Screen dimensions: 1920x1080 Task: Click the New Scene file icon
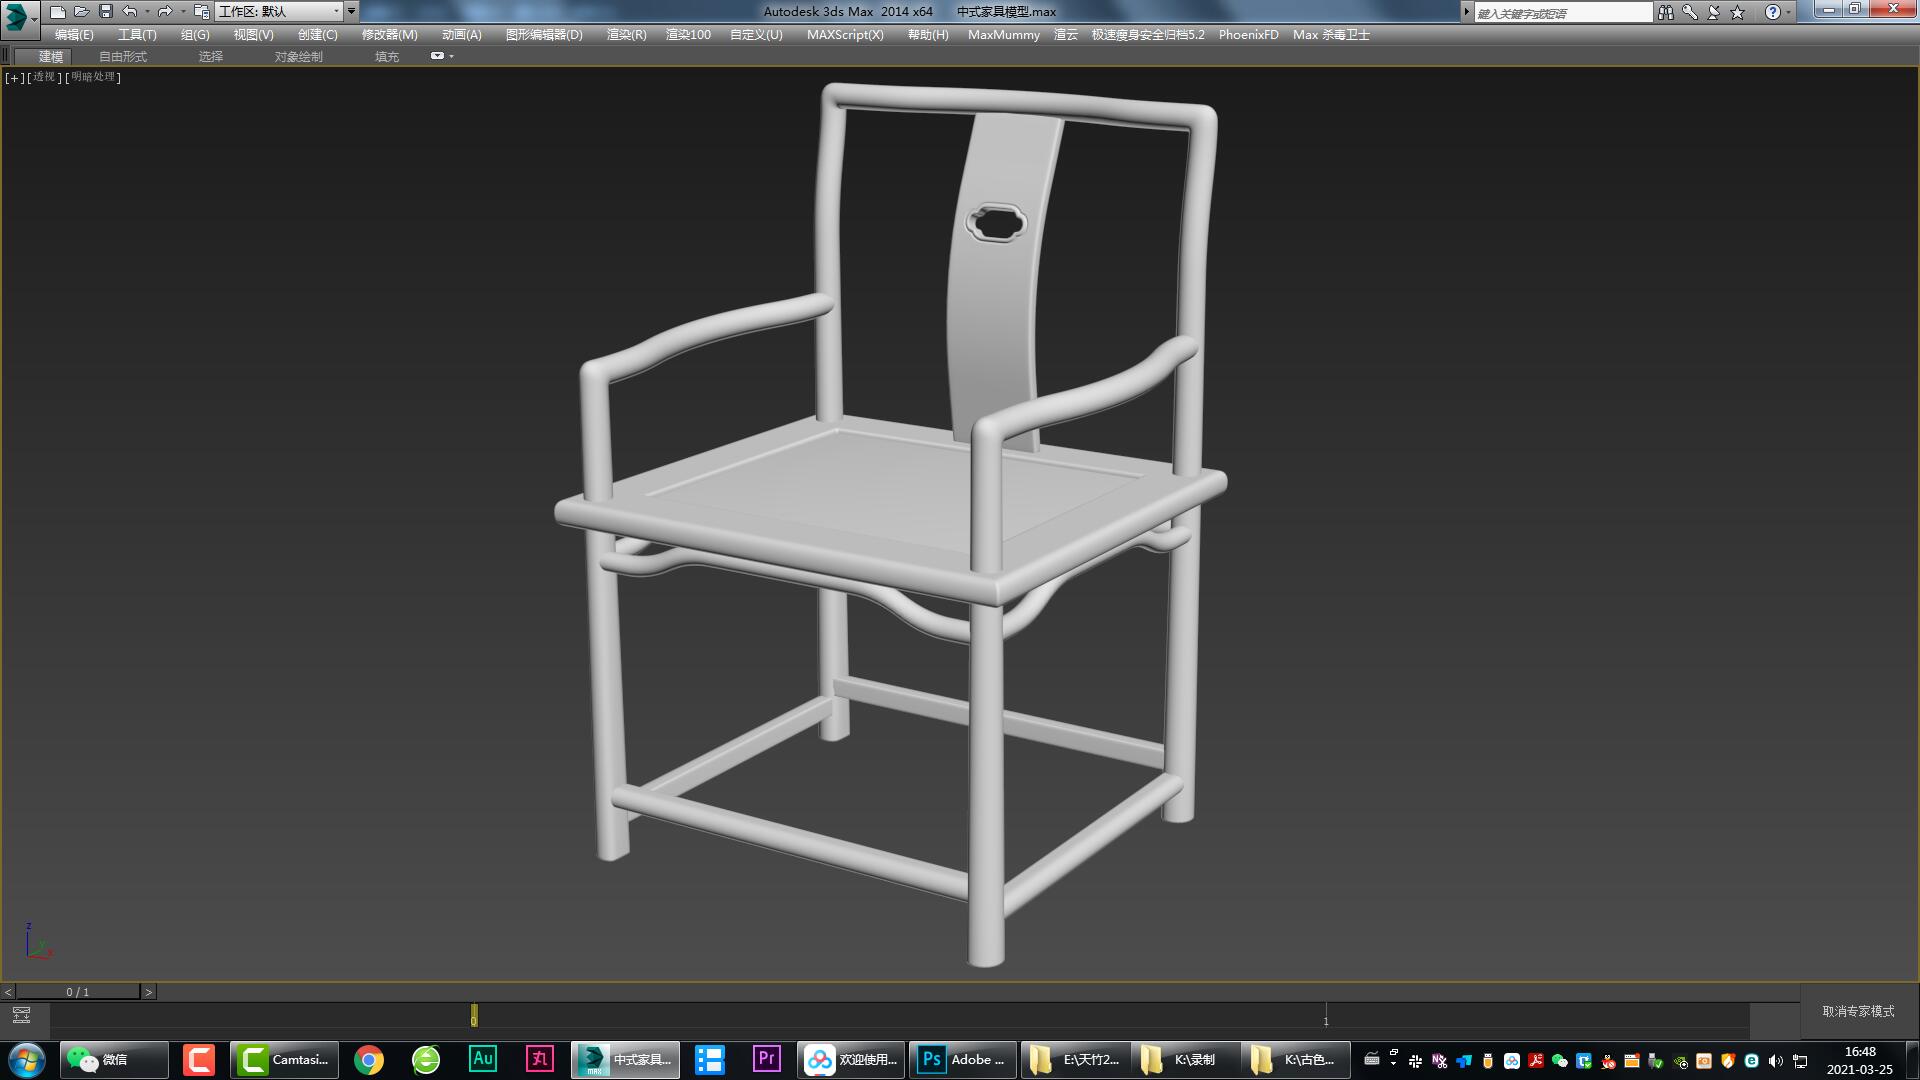[58, 12]
